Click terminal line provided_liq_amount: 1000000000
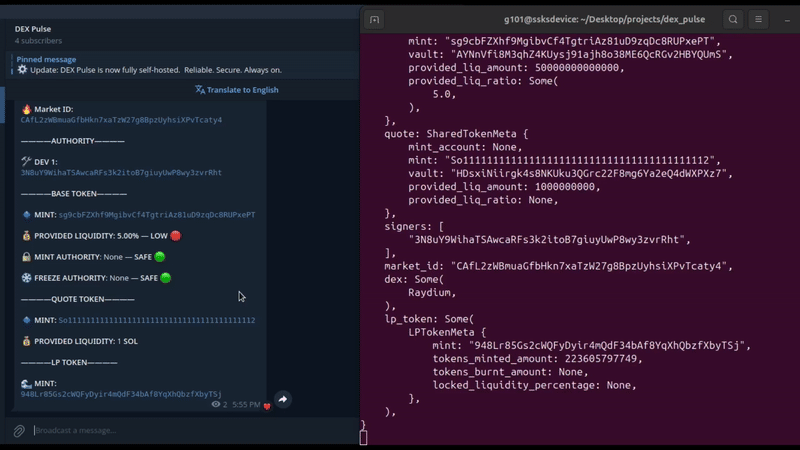The height and width of the screenshot is (450, 800). tap(504, 187)
